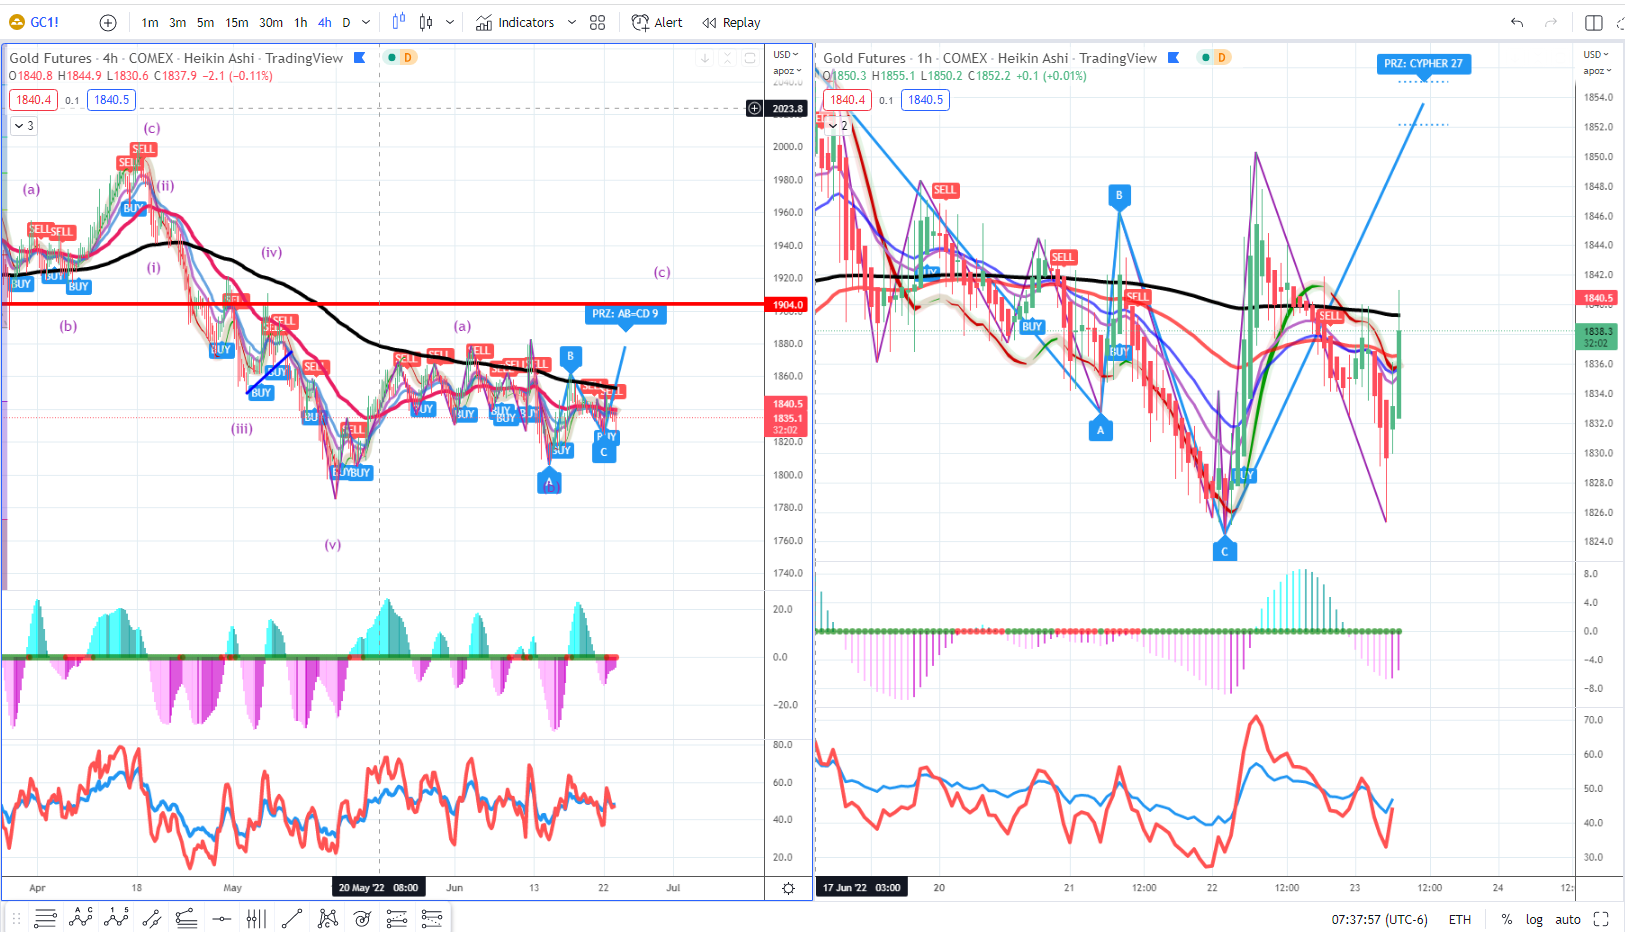Collapse the indicator legend showing 3
The height and width of the screenshot is (932, 1625).
24,126
